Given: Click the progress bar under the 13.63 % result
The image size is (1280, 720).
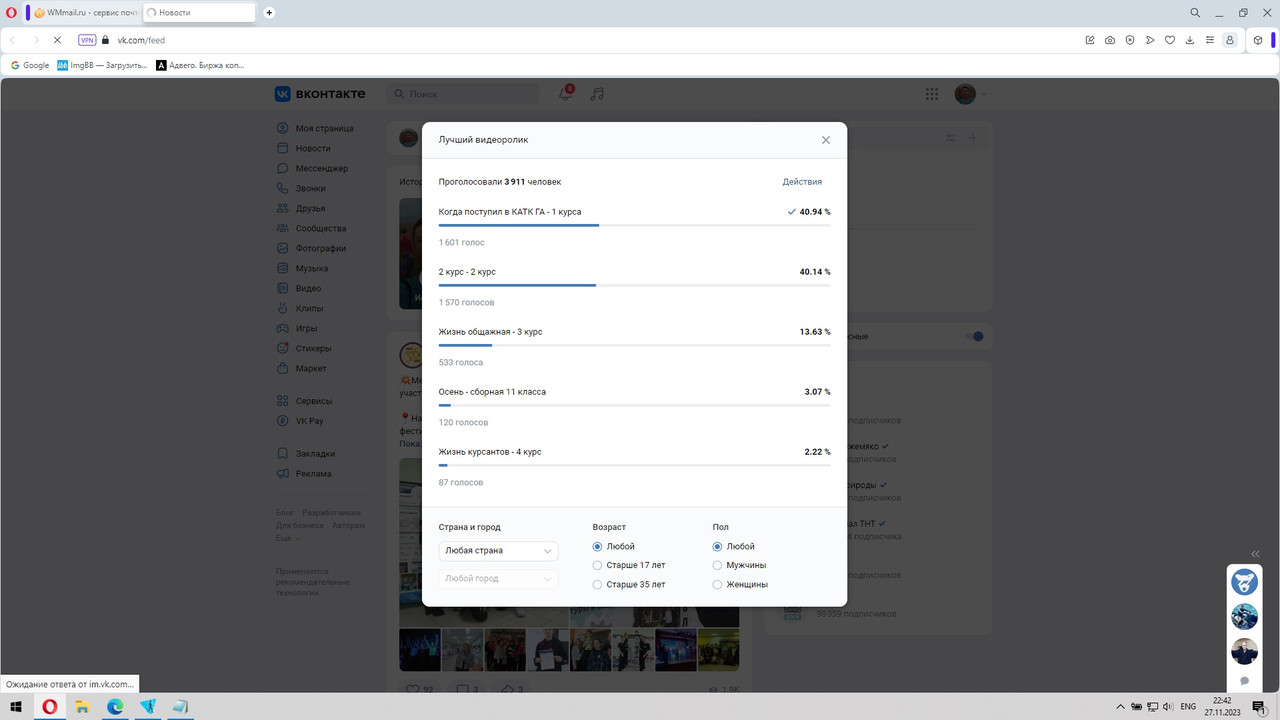Looking at the screenshot, I should [x=634, y=345].
